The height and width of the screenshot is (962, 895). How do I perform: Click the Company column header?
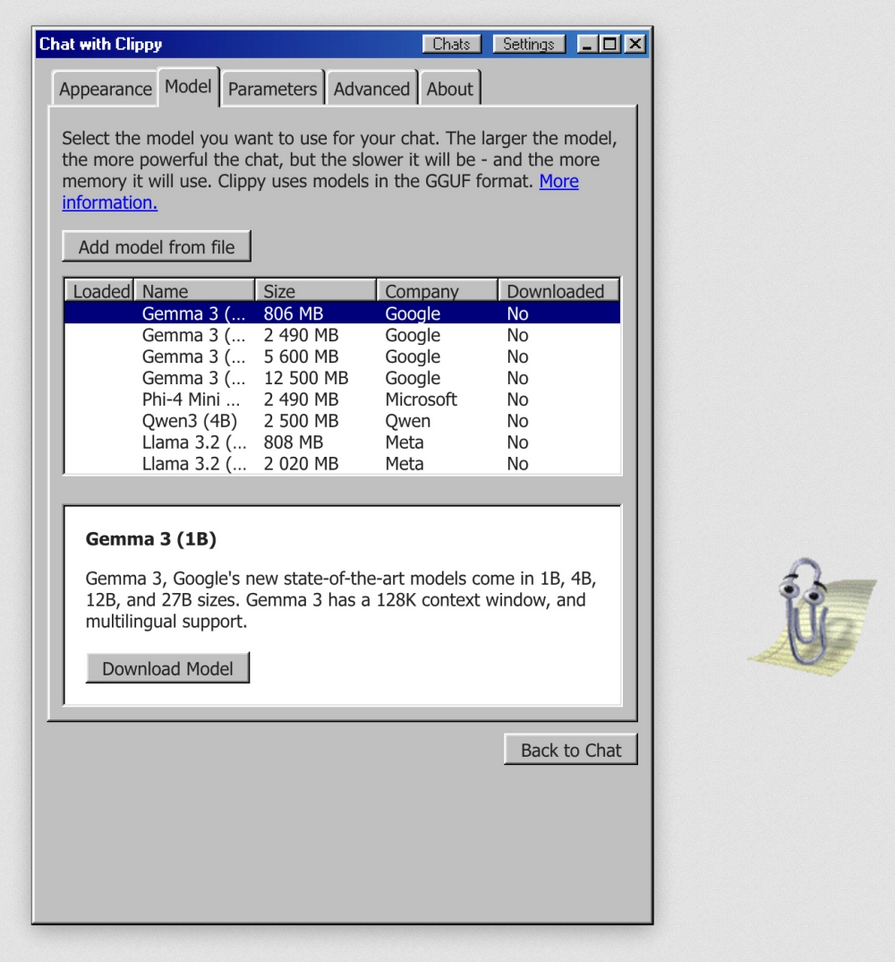(437, 291)
